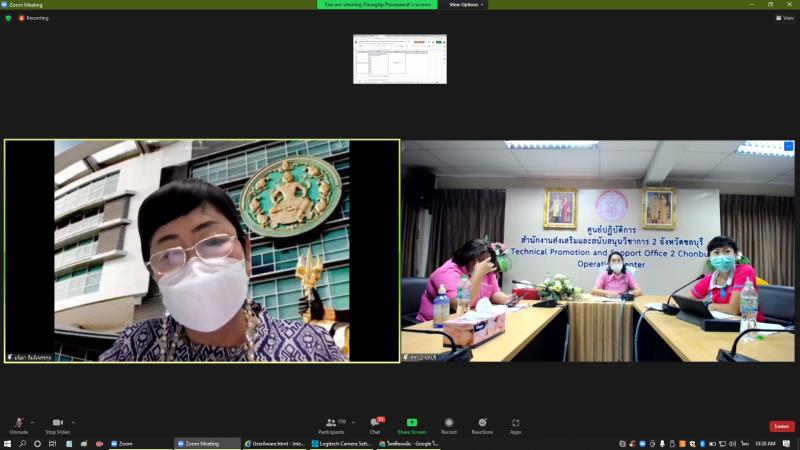Open the Apps panel in Zoom

[515, 425]
